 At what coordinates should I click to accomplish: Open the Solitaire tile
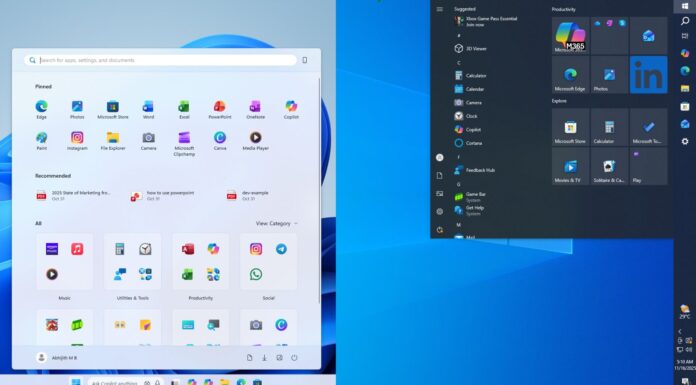tap(609, 166)
